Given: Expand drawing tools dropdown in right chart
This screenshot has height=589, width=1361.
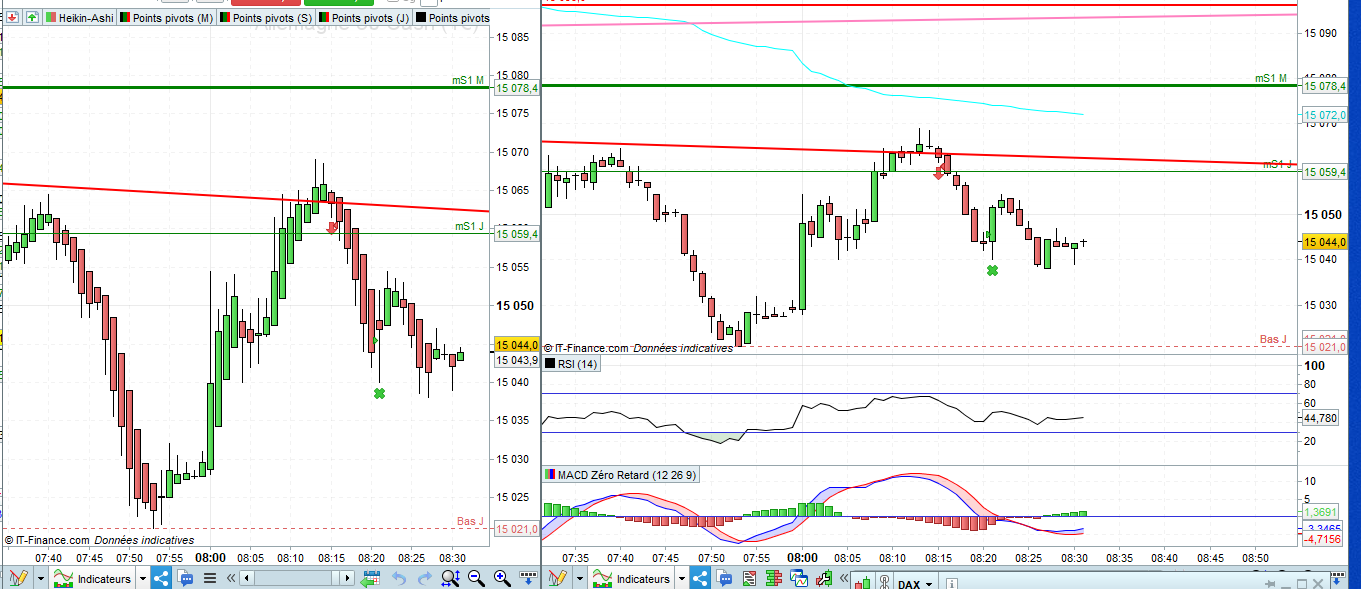Looking at the screenshot, I should pos(580,578).
